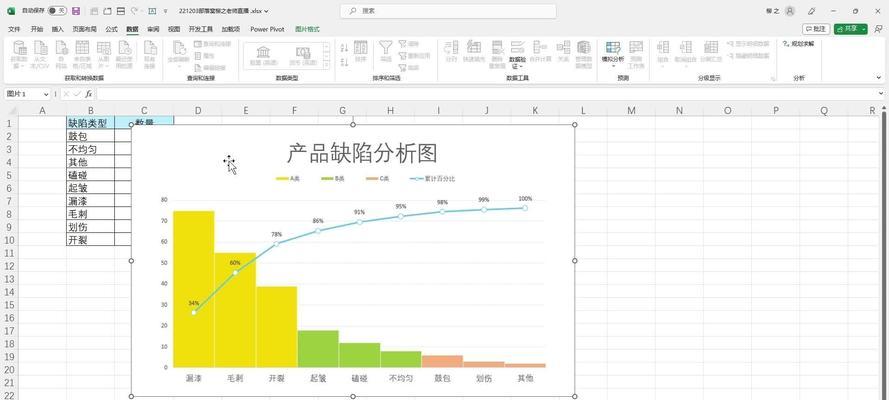Click the Save icon in quick access toolbar
The image size is (889, 400).
pos(76,11)
